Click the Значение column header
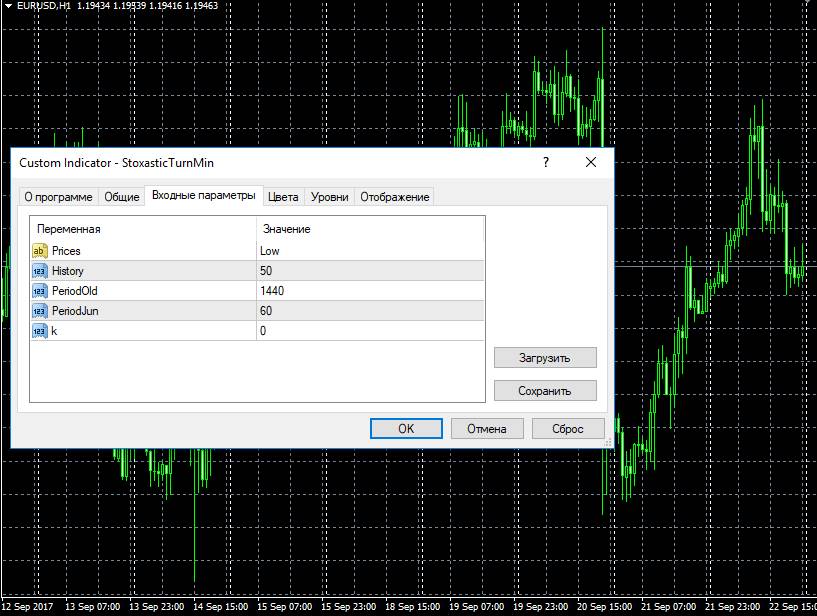The height and width of the screenshot is (616, 817). pyautogui.click(x=370, y=229)
